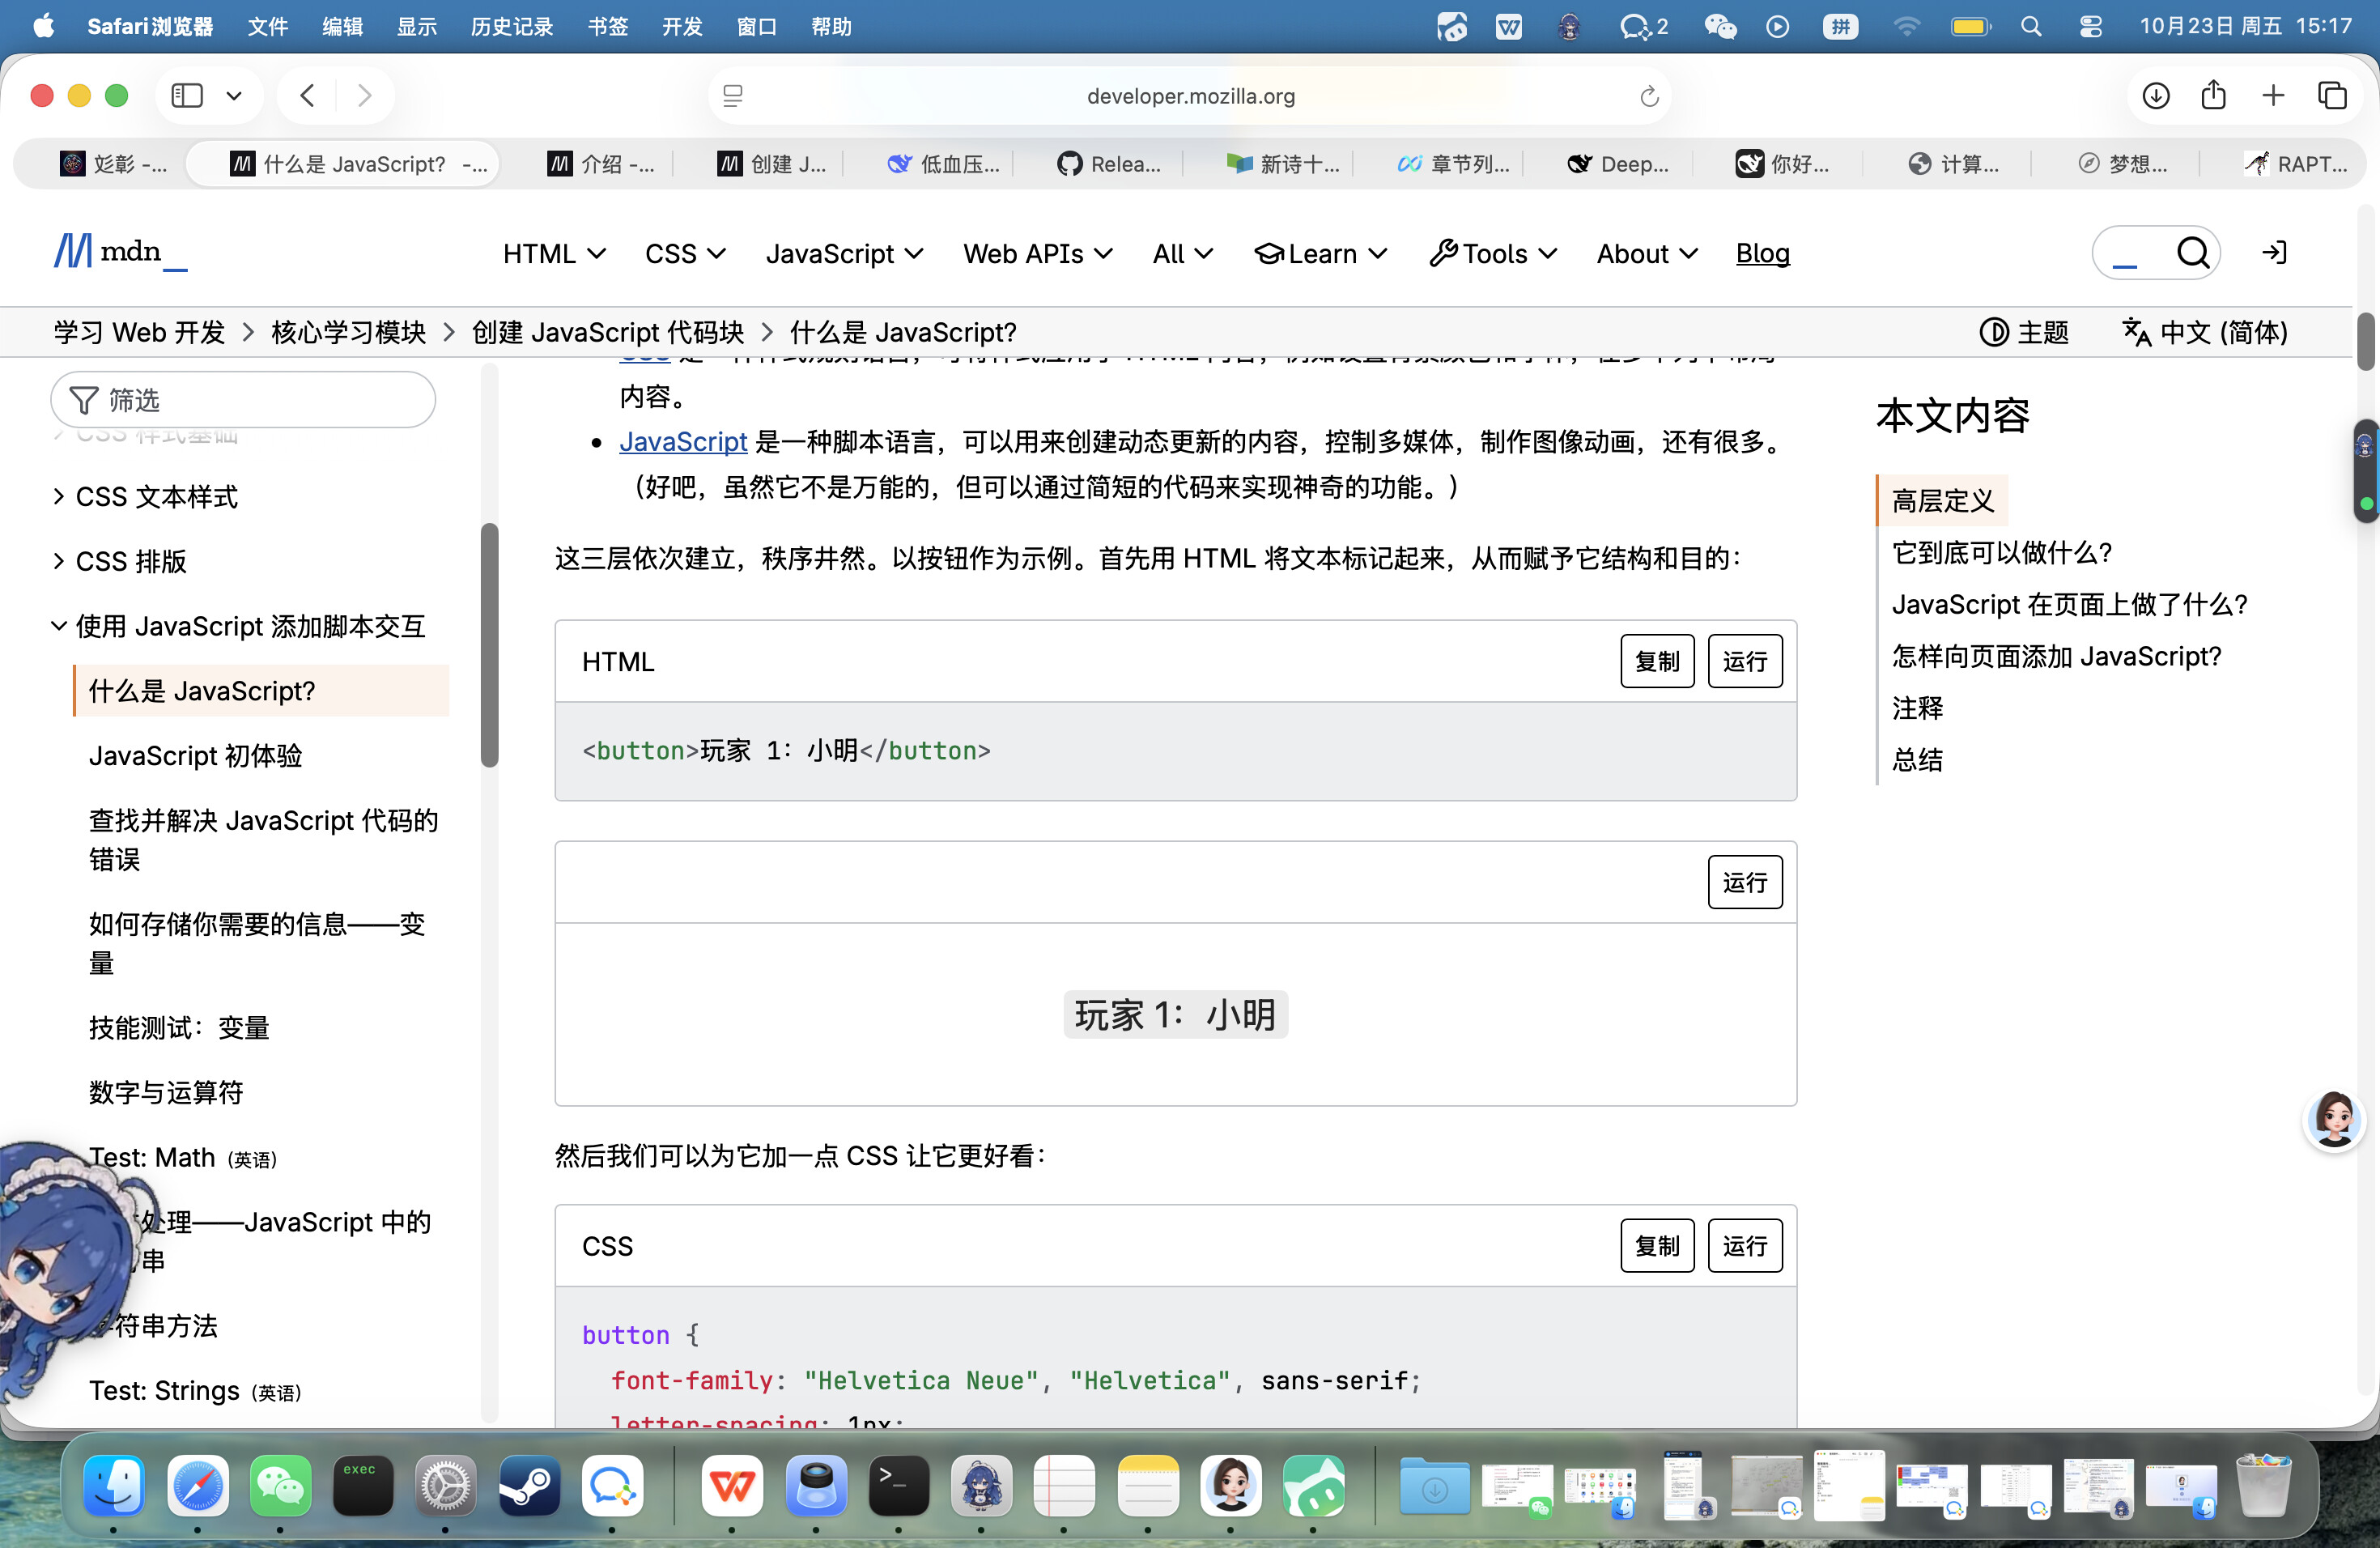Open Steam from the Dock
Image resolution: width=2380 pixels, height=1548 pixels.
[529, 1486]
